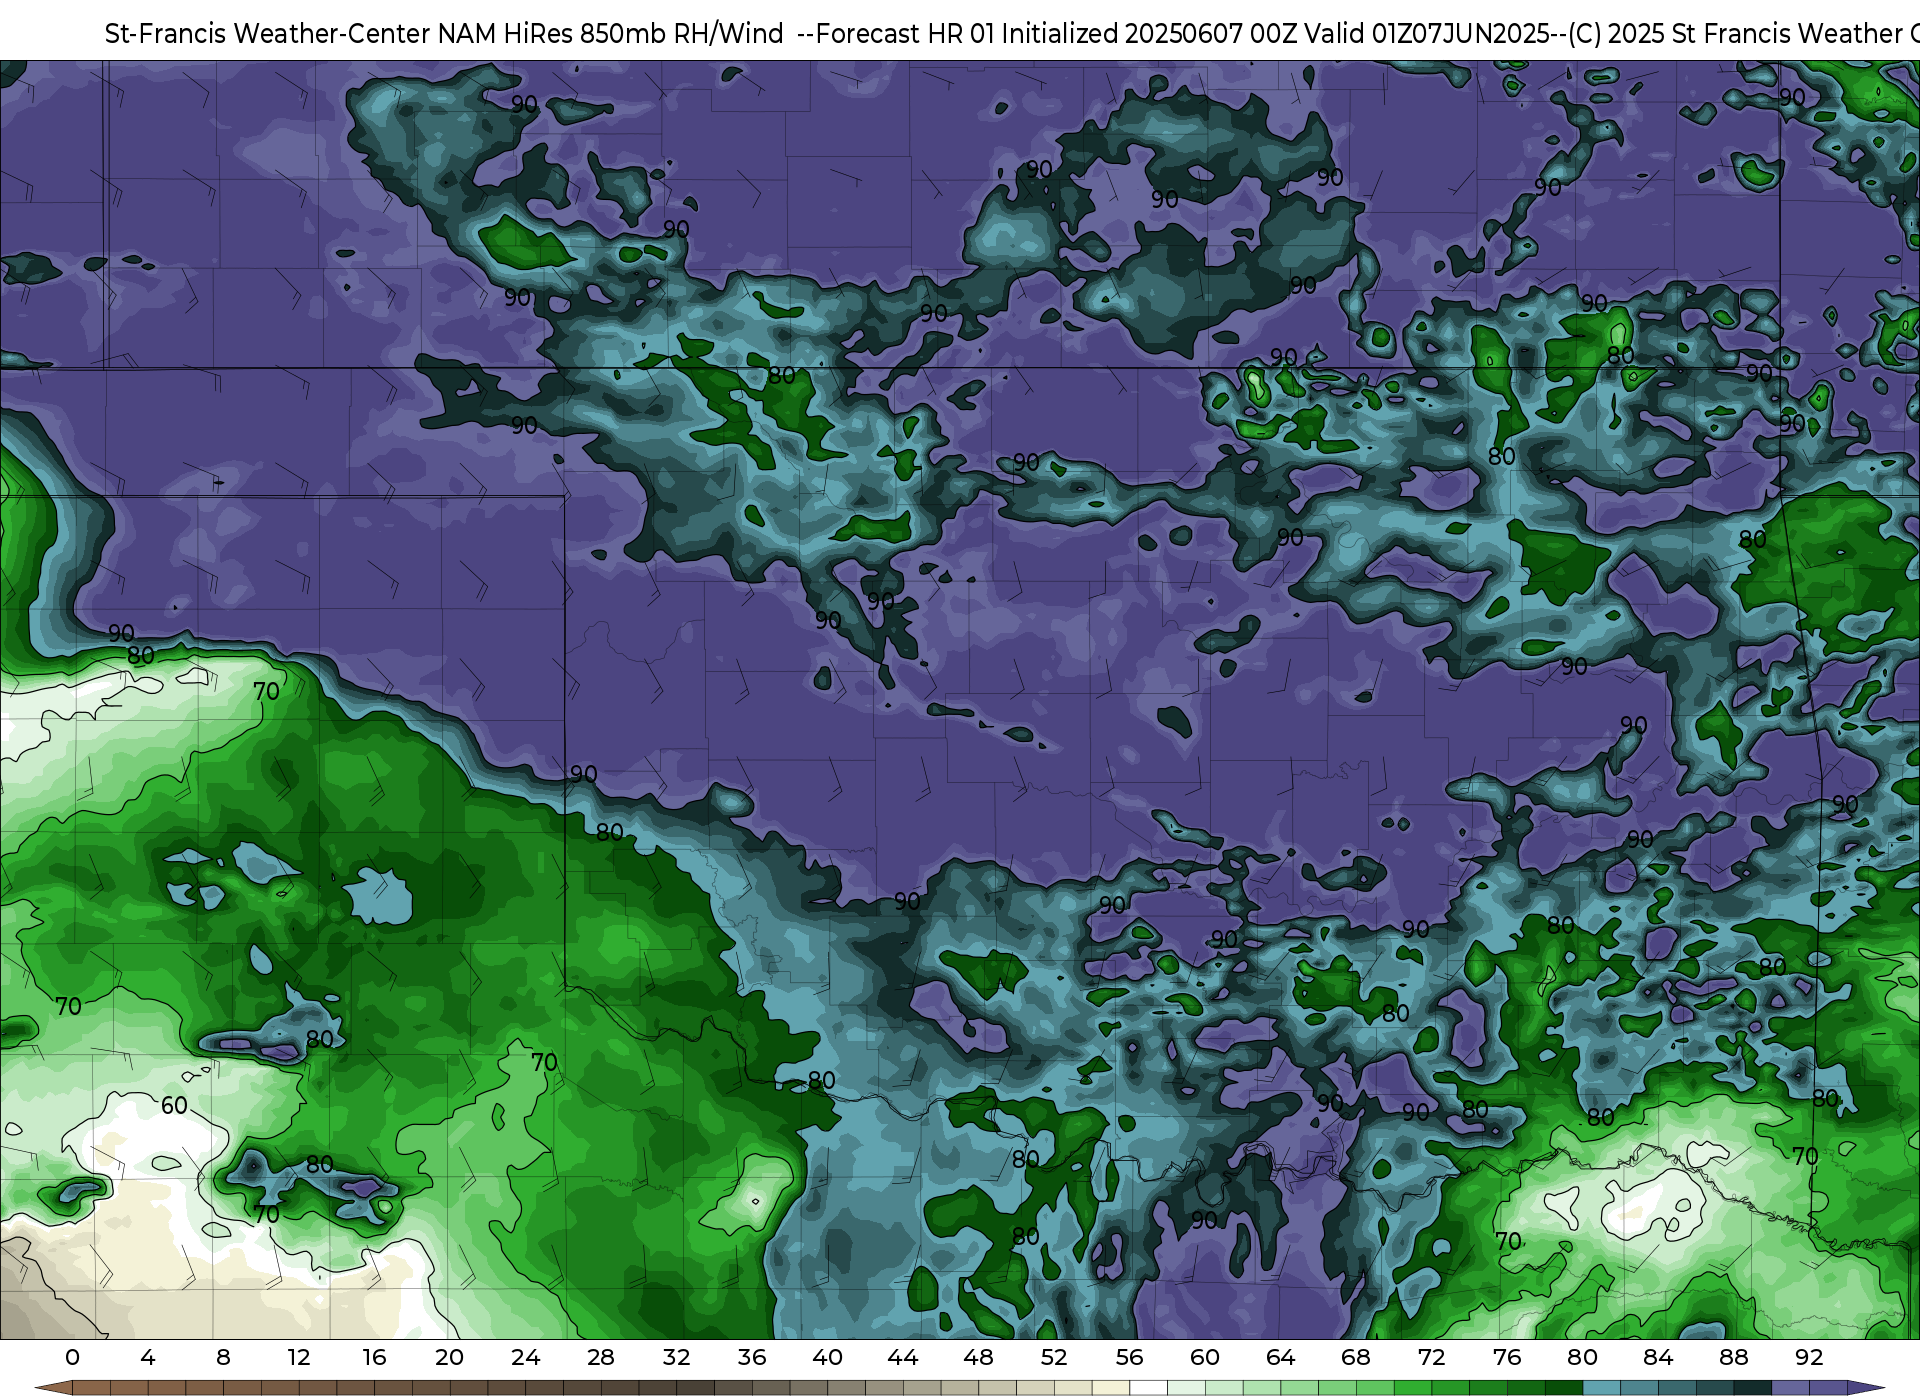
Task: Click the 20 tick label on the color scale
Action: click(449, 1357)
